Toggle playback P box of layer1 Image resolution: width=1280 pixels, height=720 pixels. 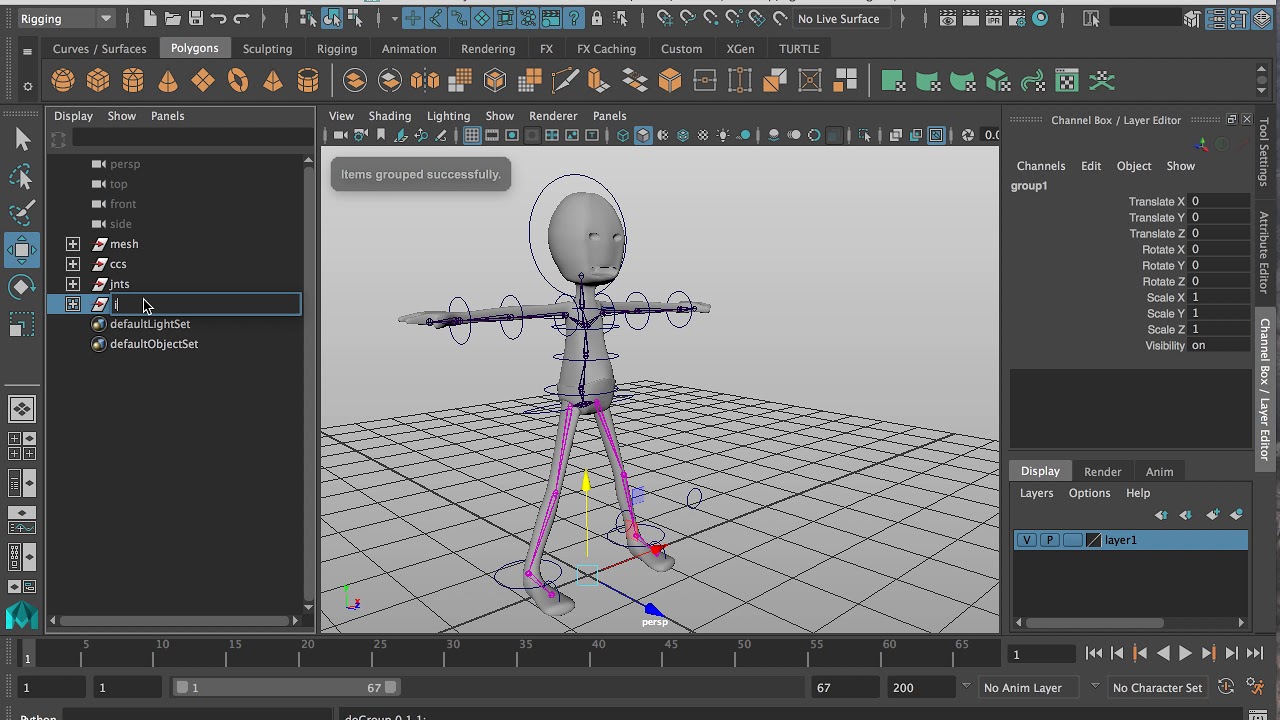coord(1049,540)
